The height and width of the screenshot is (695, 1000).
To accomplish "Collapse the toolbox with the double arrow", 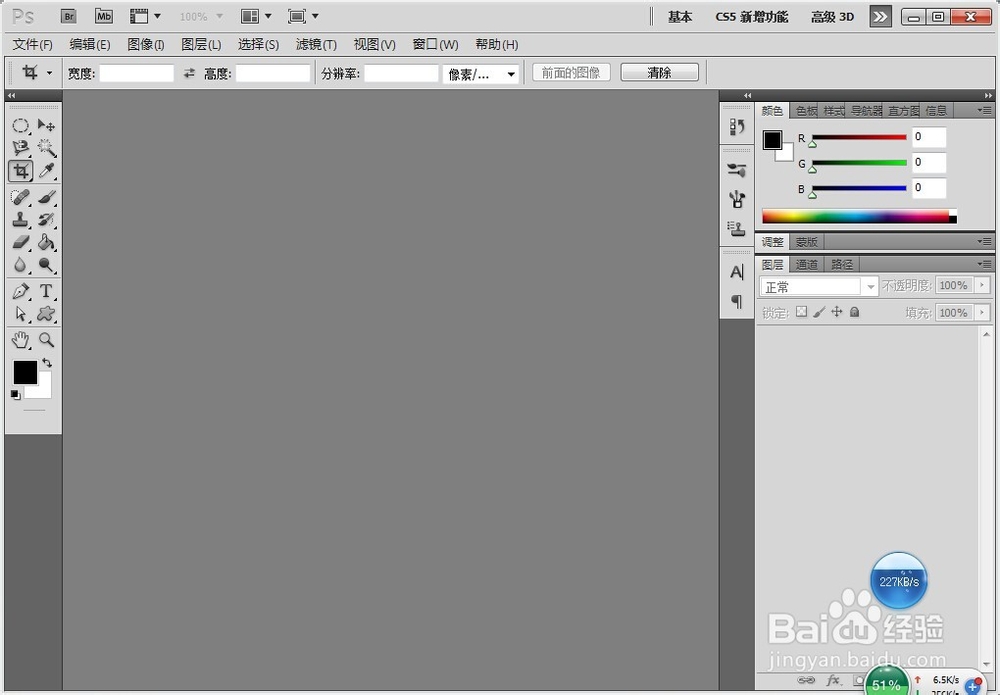I will pos(11,96).
